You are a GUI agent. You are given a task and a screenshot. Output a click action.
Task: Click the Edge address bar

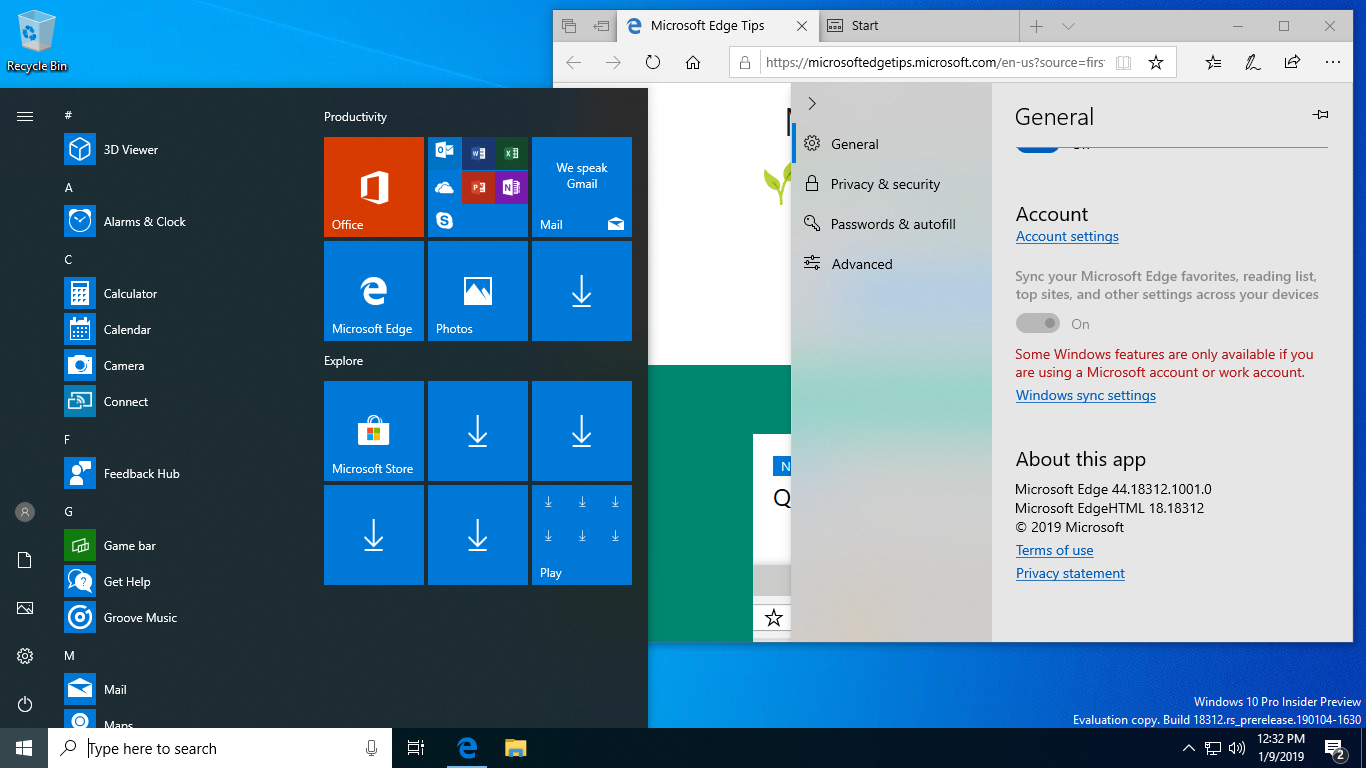click(x=935, y=62)
